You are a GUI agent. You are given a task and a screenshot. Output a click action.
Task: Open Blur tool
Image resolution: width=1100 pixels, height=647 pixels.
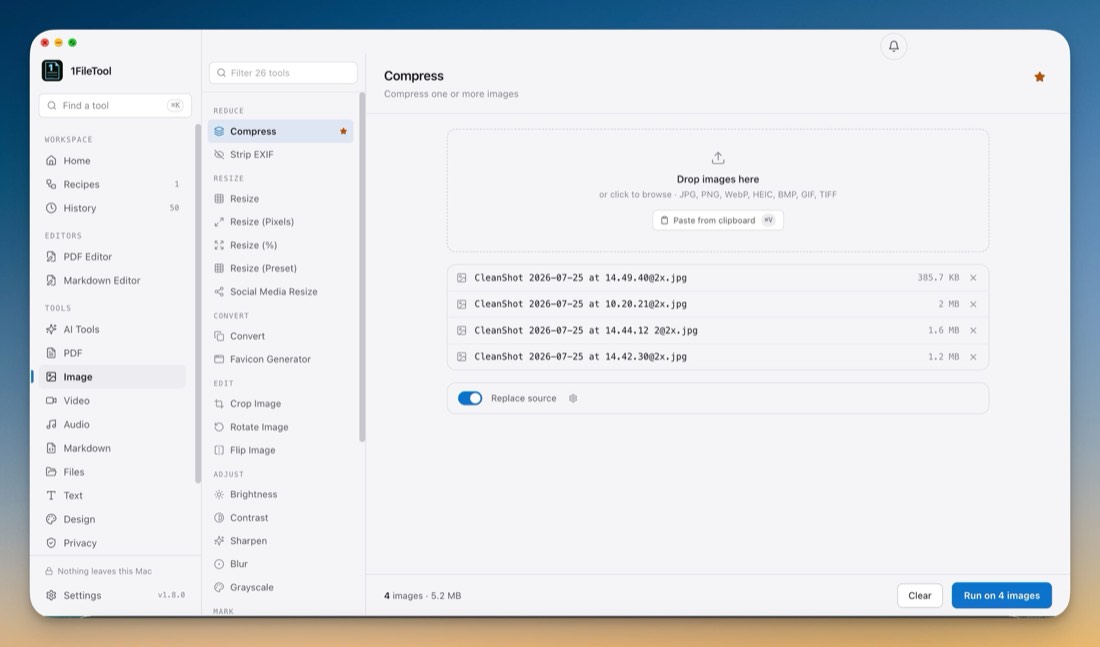[x=281, y=564]
